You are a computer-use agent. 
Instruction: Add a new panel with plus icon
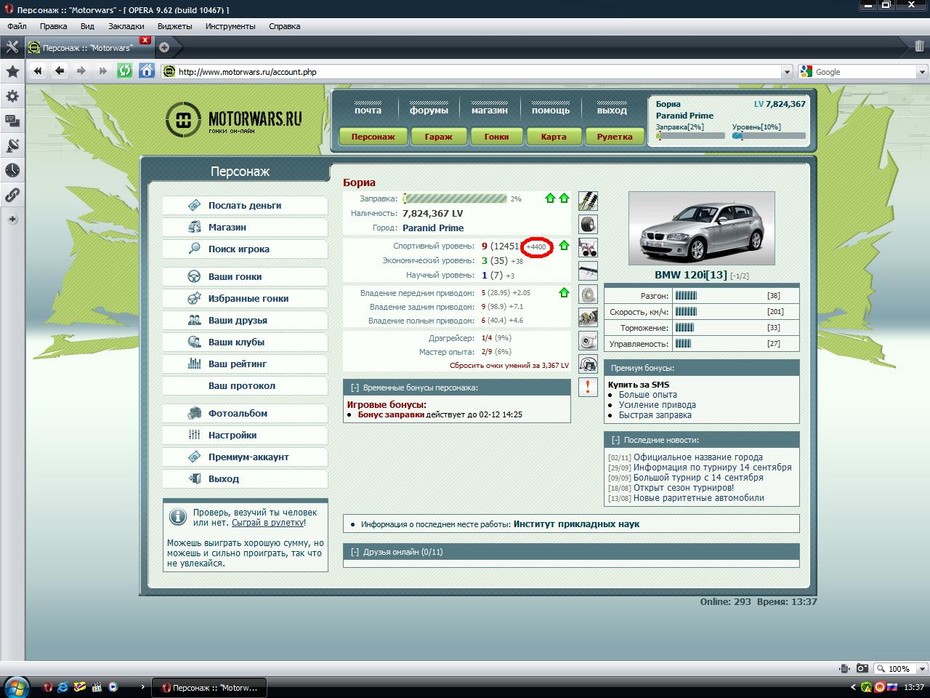point(12,219)
